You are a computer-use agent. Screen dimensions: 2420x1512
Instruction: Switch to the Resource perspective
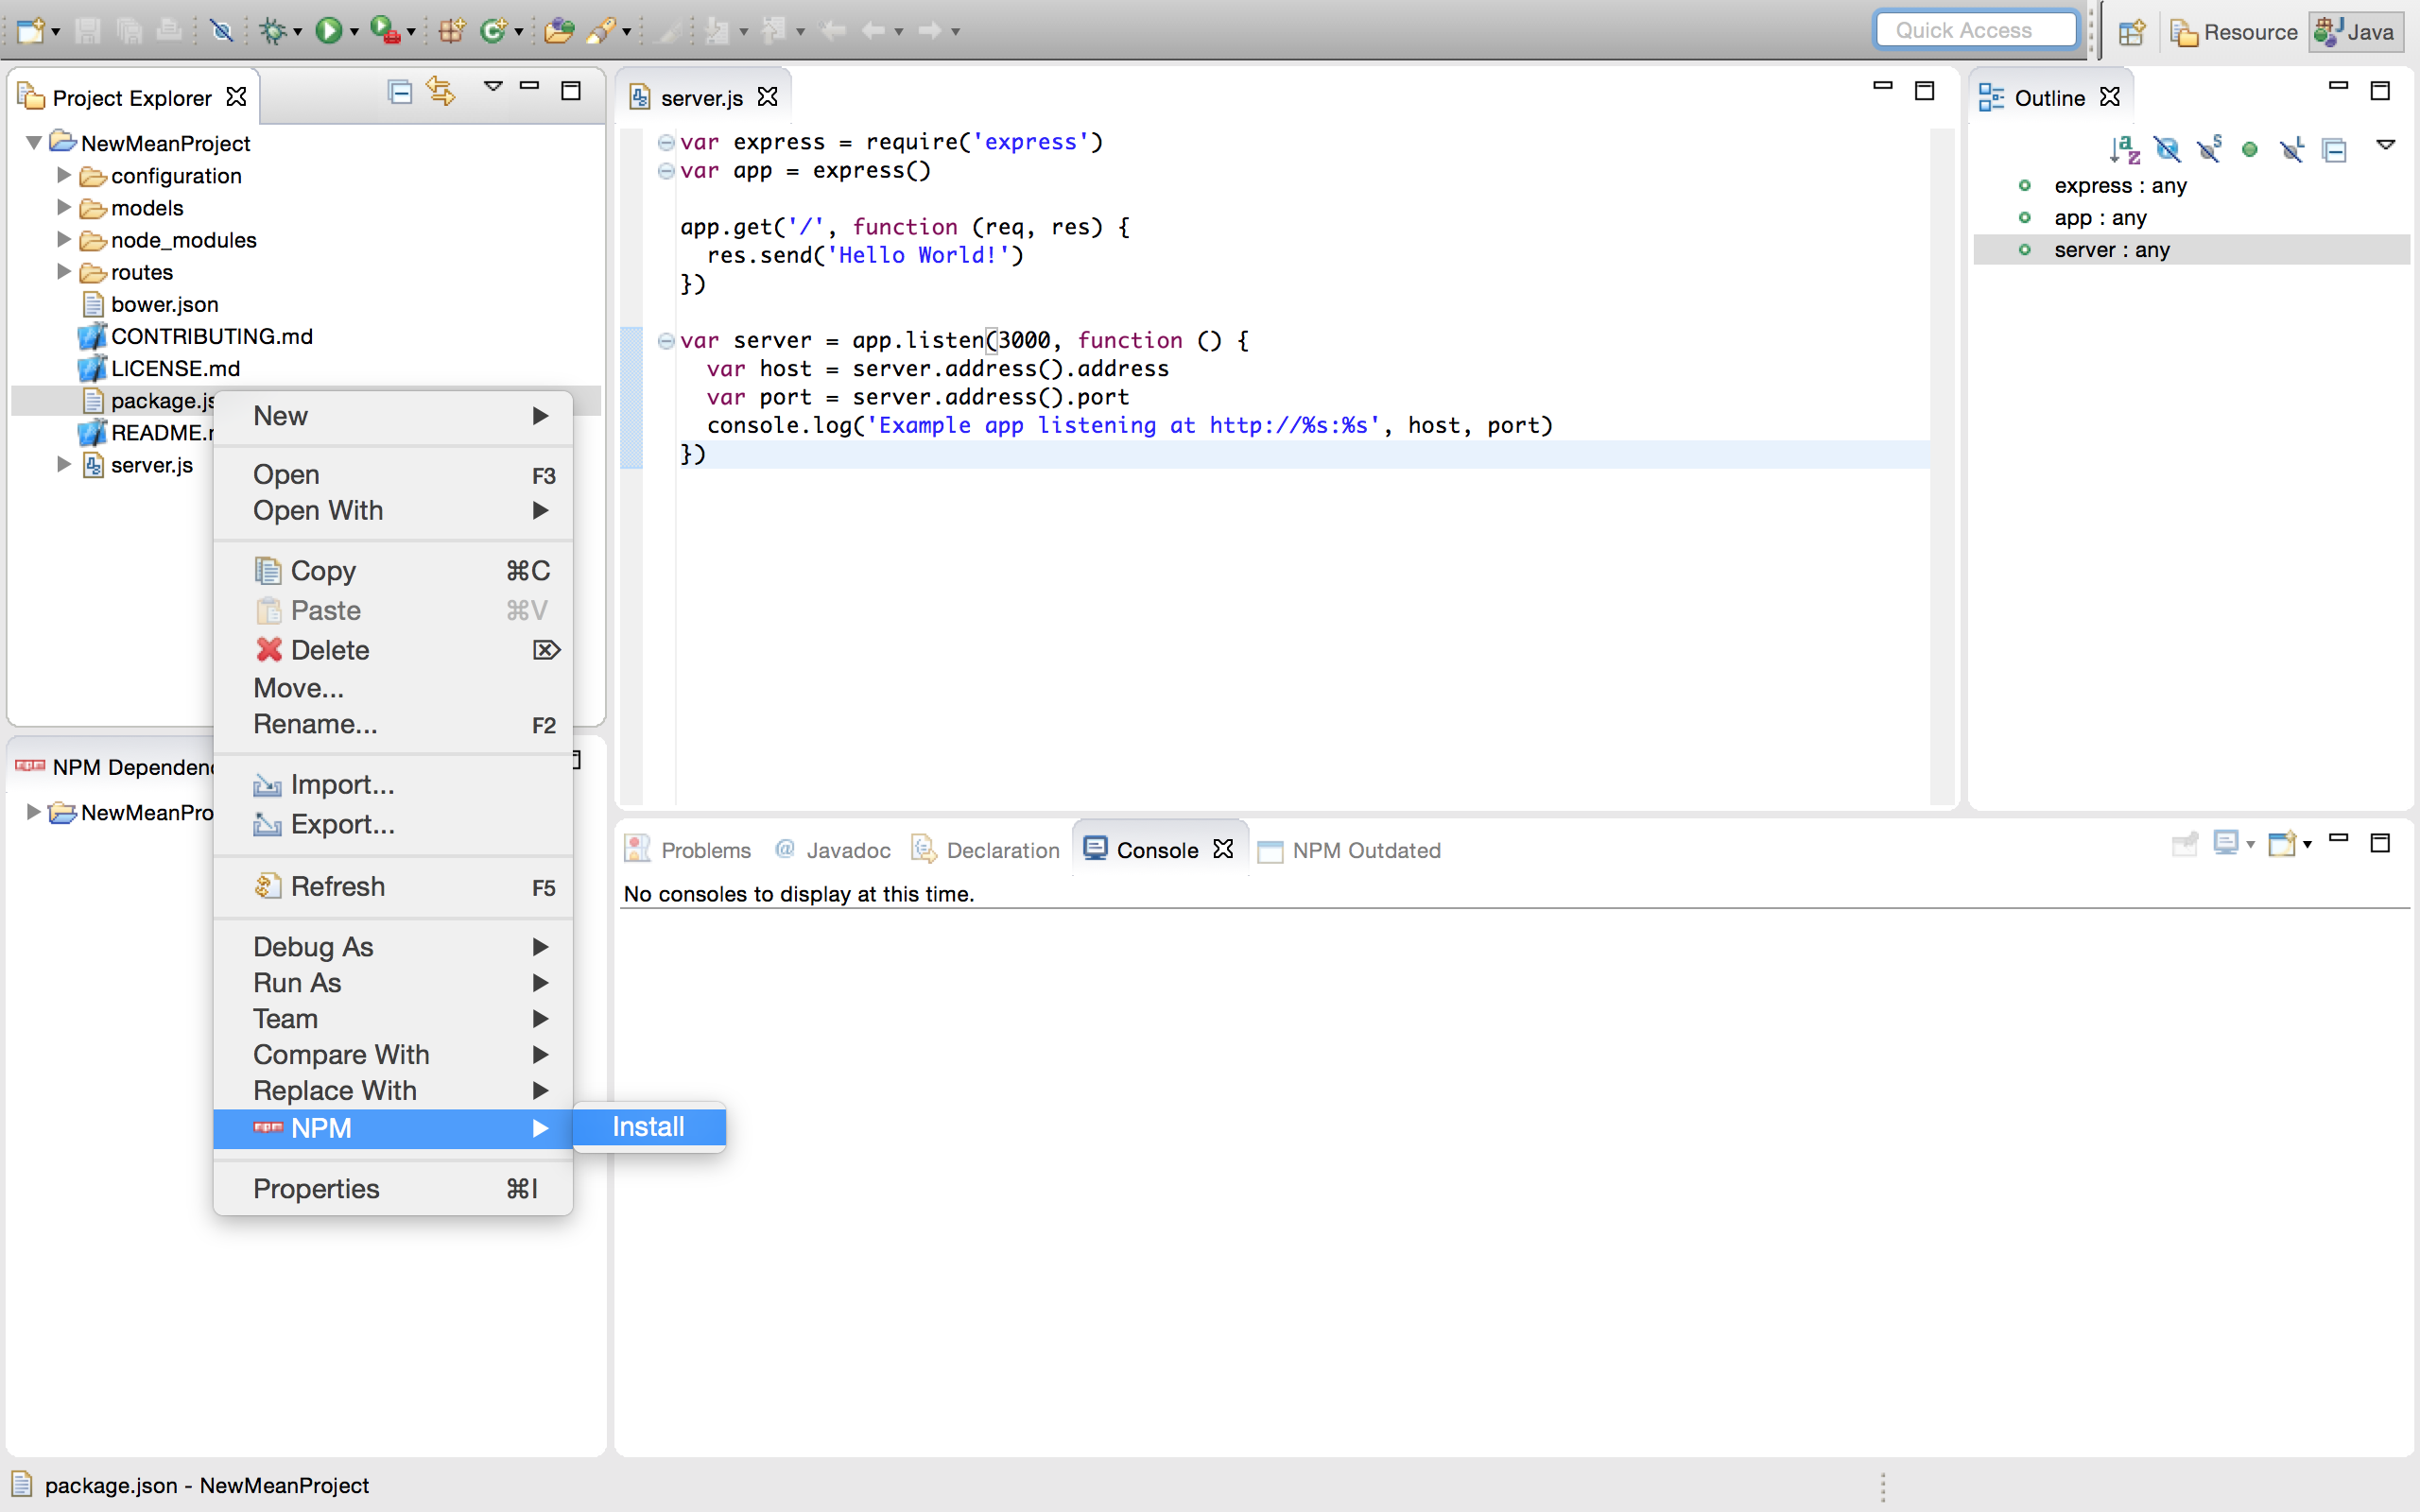(2234, 32)
